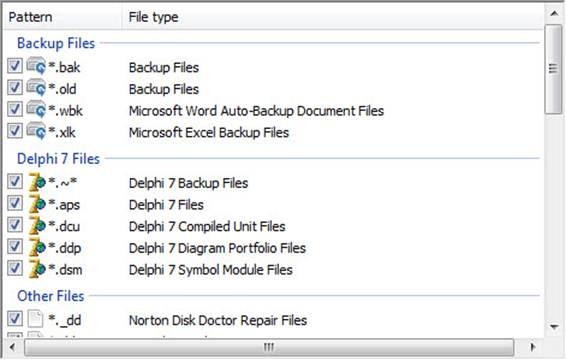Screen dimensions: 566x360
Task: Sort by the Pattern column header
Action: [x=62, y=17]
